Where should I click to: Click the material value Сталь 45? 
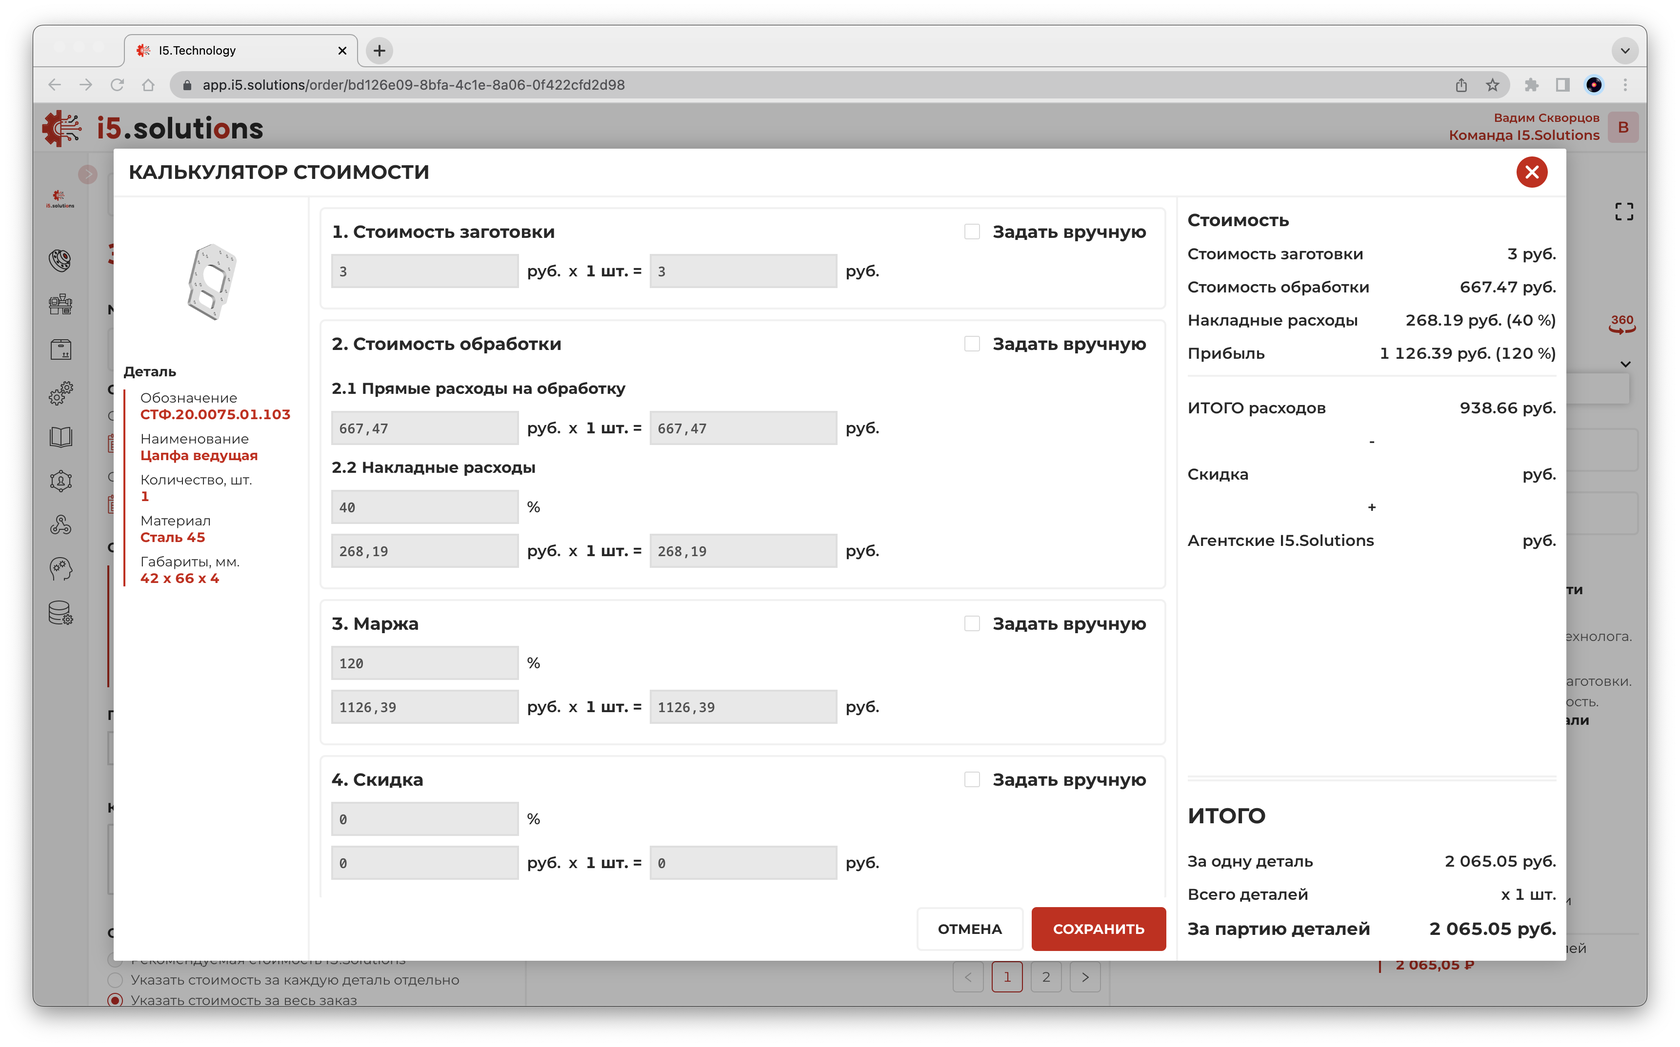click(x=172, y=537)
